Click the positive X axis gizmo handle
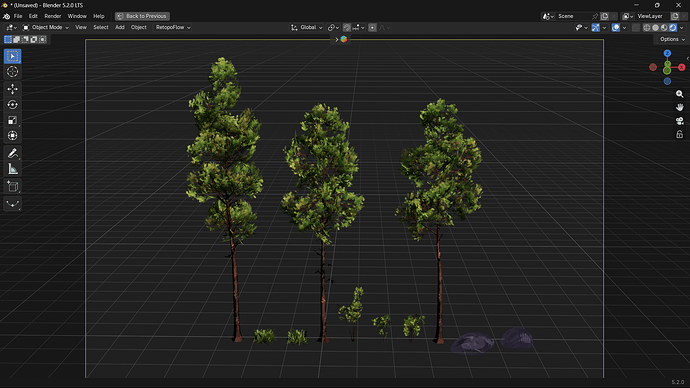 [682, 67]
